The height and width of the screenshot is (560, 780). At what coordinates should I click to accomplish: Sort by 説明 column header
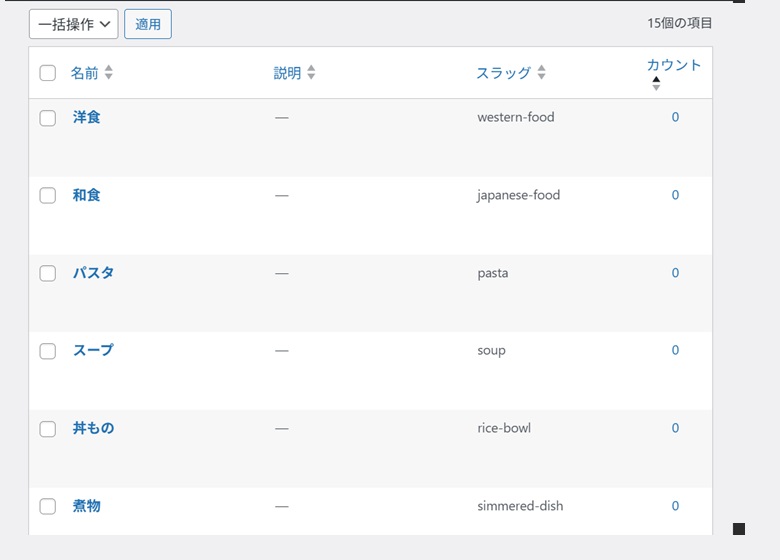pyautogui.click(x=287, y=73)
